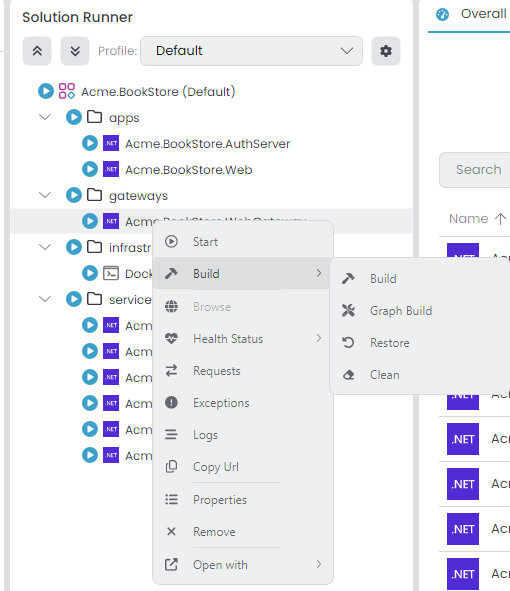
Task: Open Solution Runner settings gear
Action: click(386, 51)
